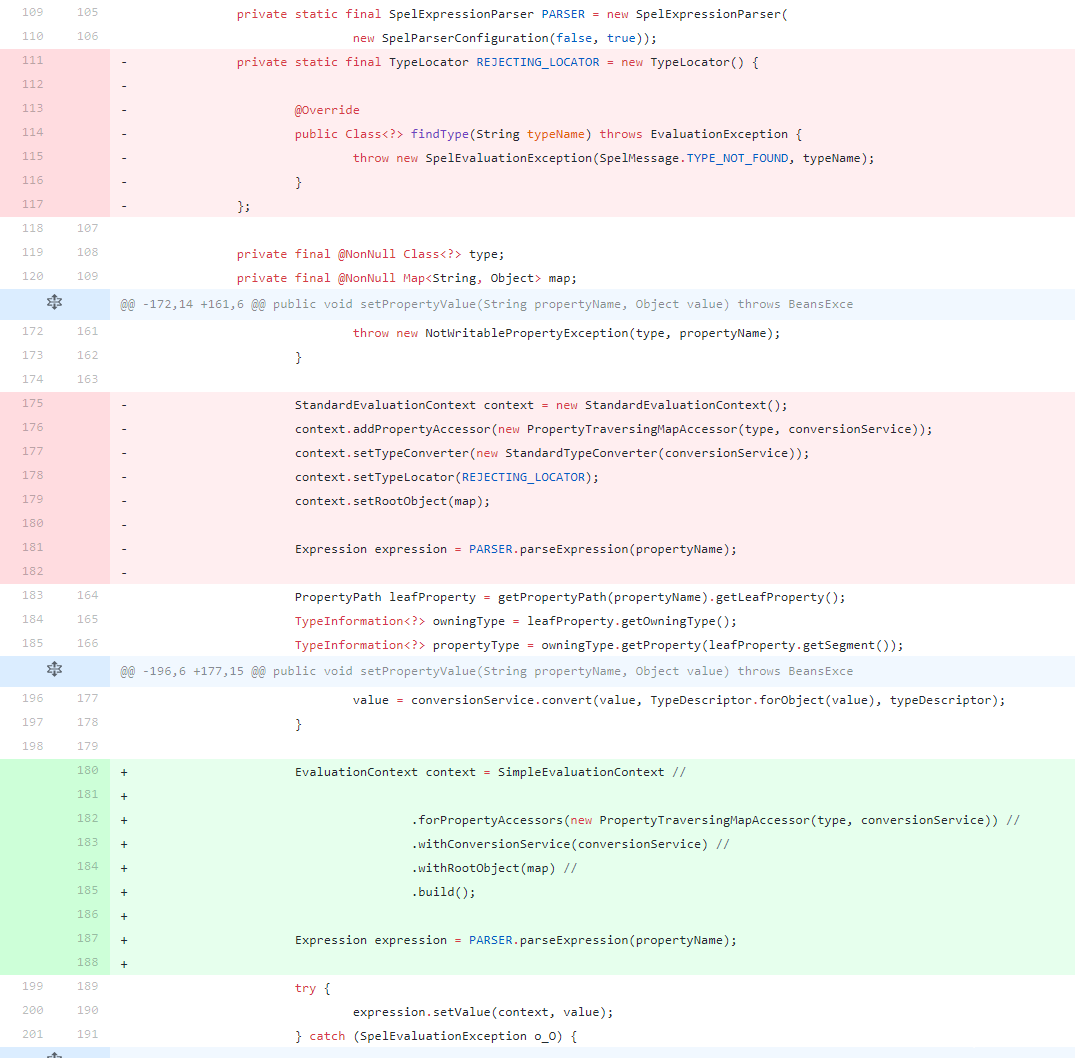Select old line number 117
Image resolution: width=1075 pixels, height=1058 pixels.
32,204
